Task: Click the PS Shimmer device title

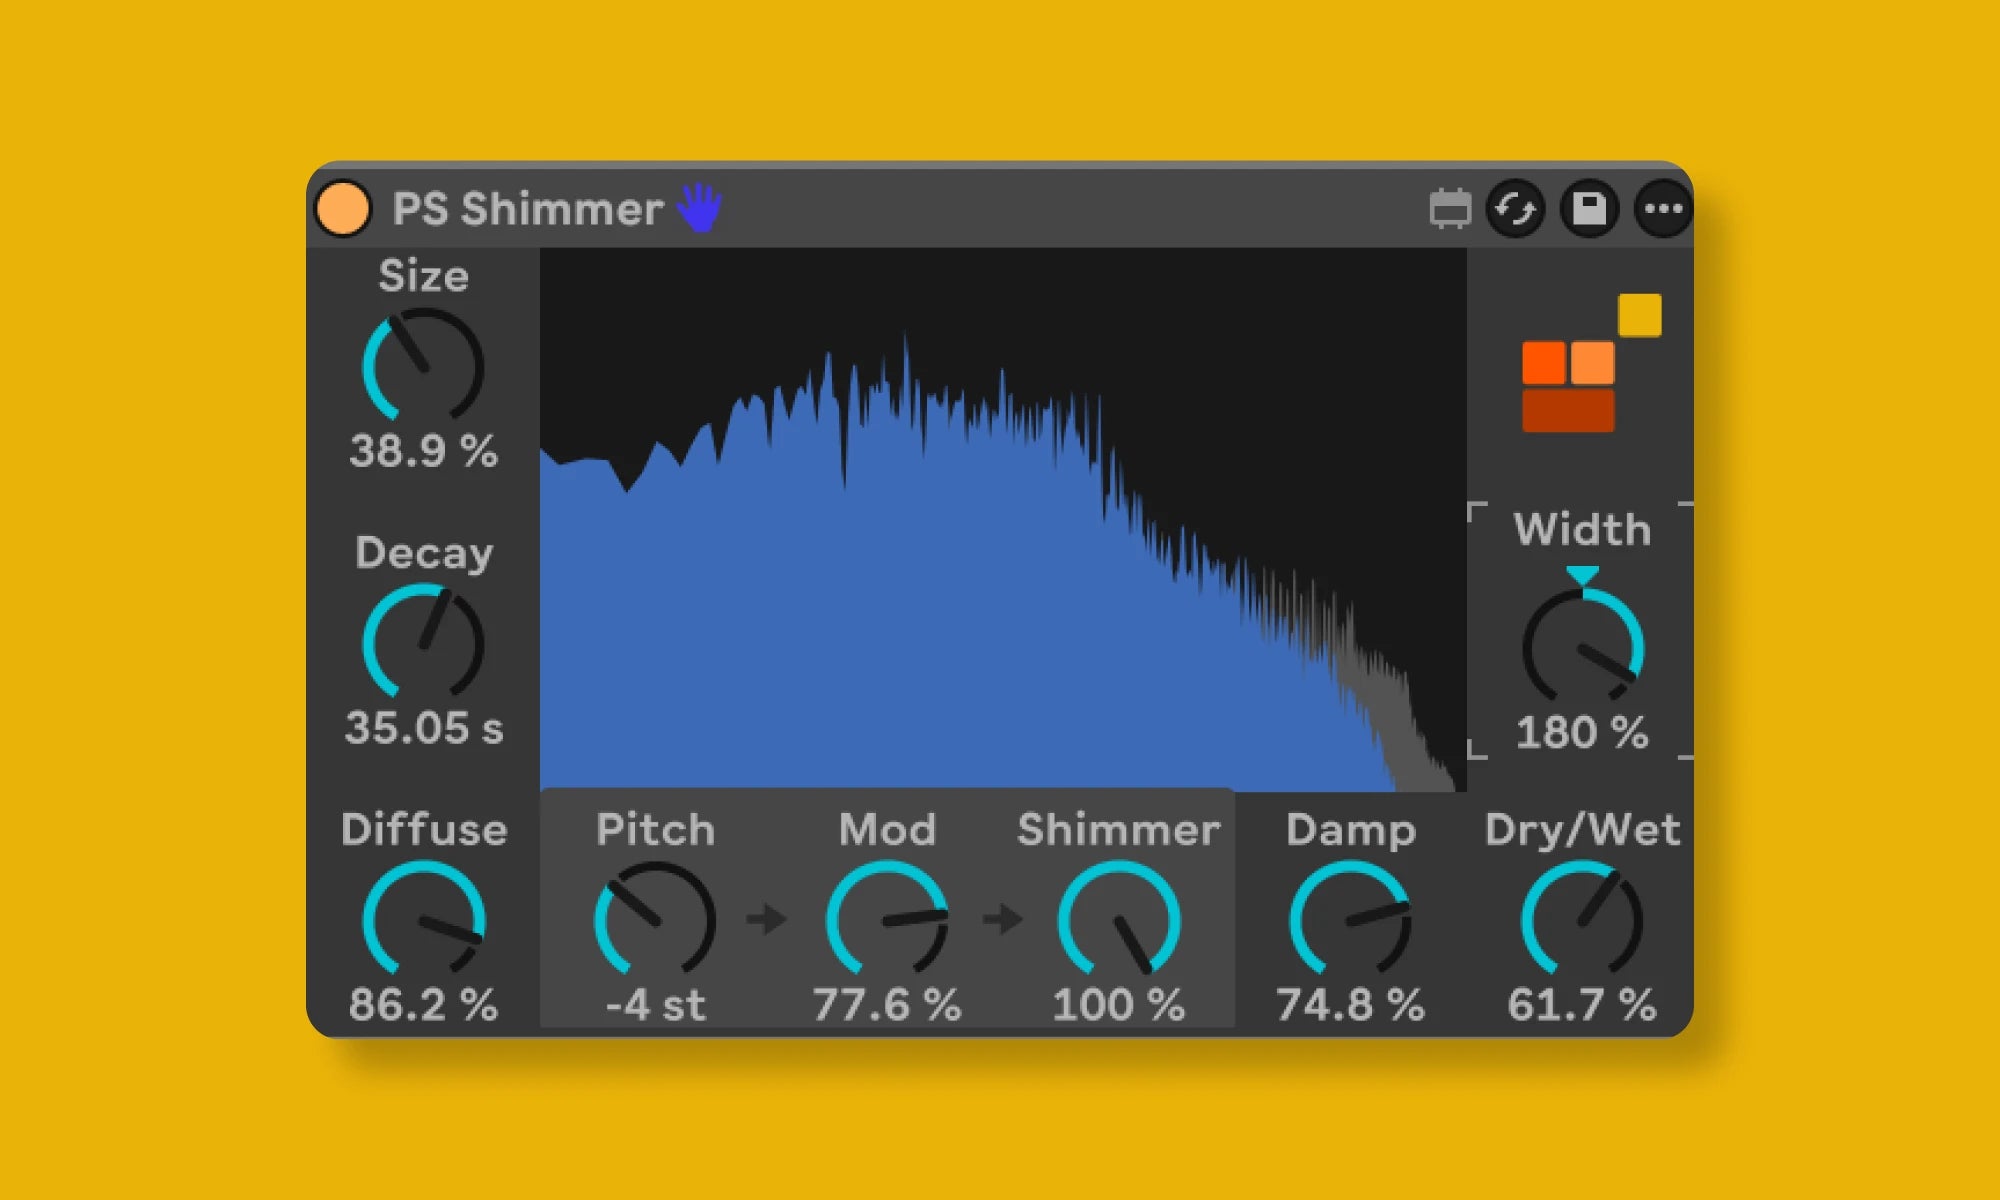Action: [x=527, y=209]
